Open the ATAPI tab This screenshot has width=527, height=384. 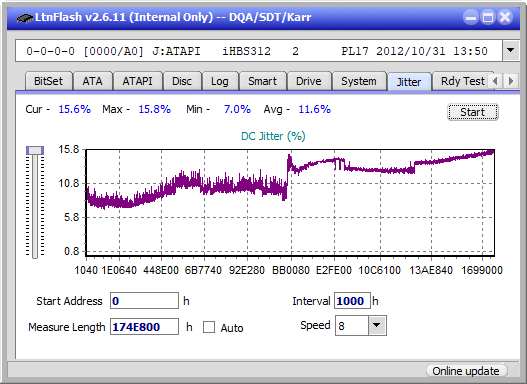[137, 81]
